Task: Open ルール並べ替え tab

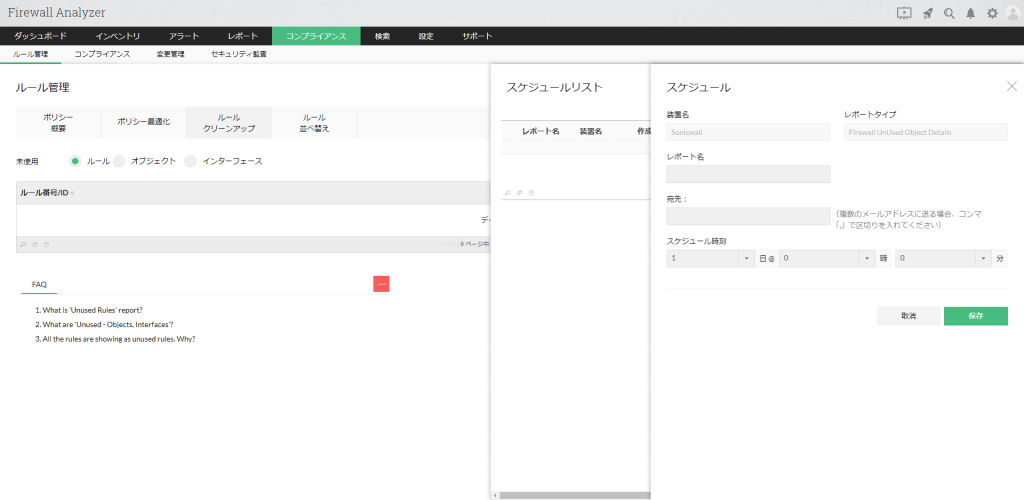Action: coord(314,123)
